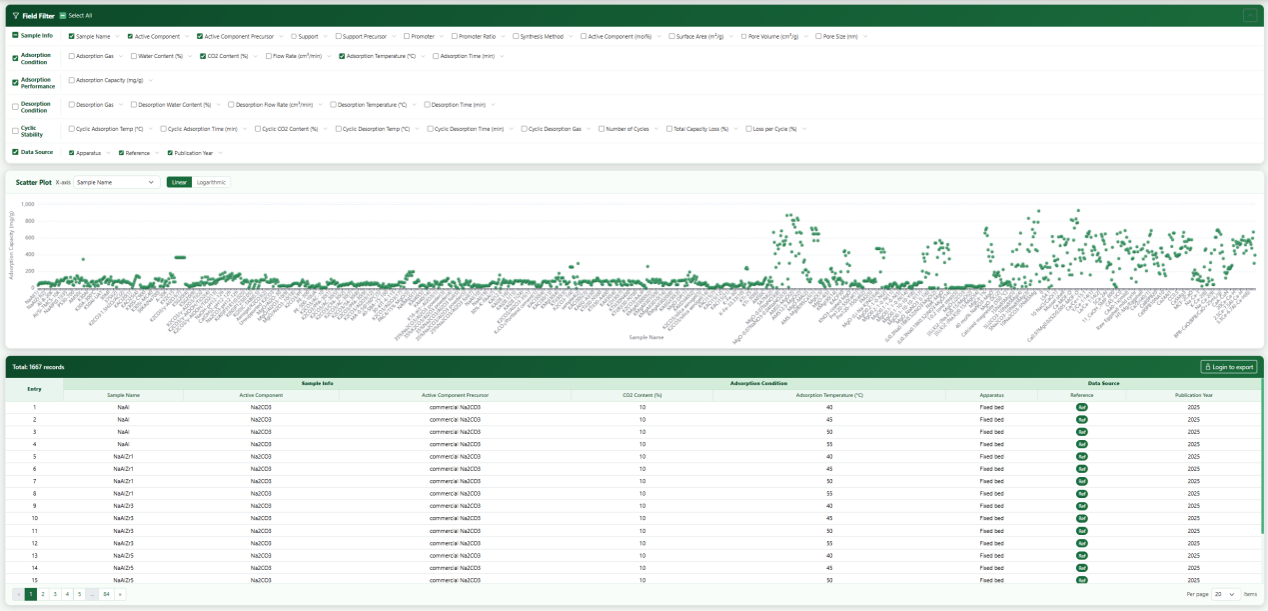Viewport: 1268px width, 611px height.
Task: Turn on the Cyclic Stability group
Action: [x=15, y=131]
